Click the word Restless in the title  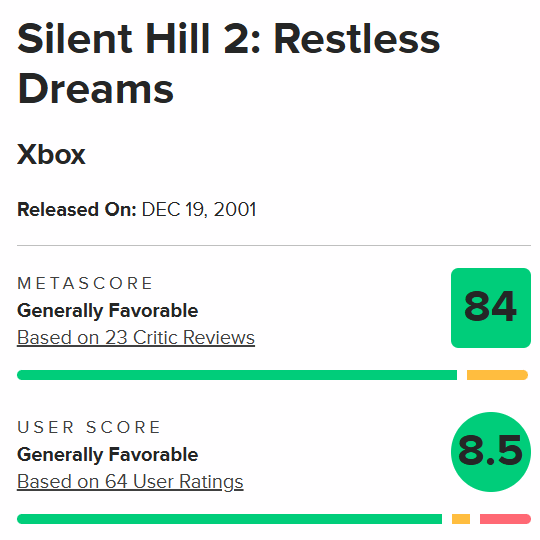click(357, 39)
